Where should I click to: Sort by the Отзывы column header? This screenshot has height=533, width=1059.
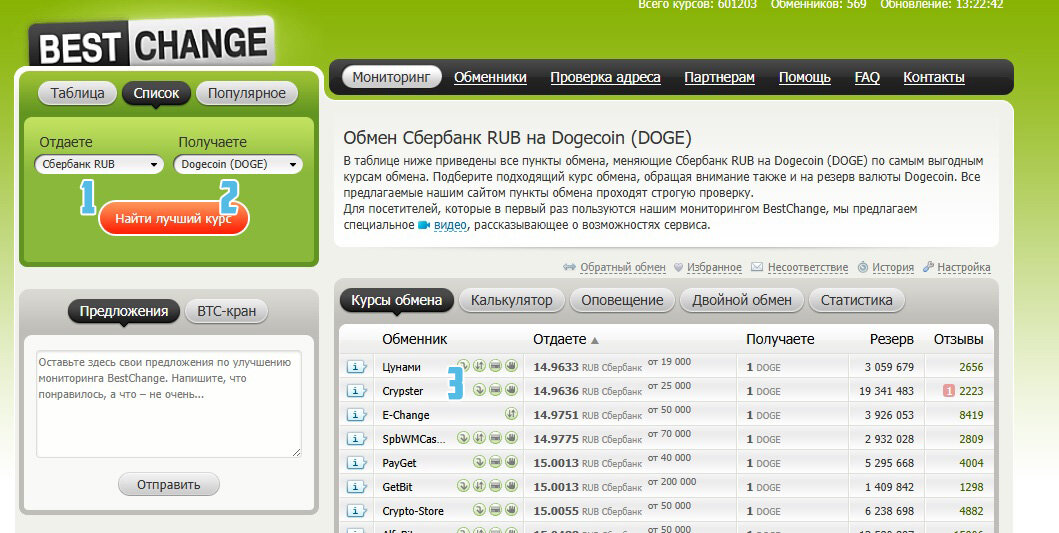[958, 339]
